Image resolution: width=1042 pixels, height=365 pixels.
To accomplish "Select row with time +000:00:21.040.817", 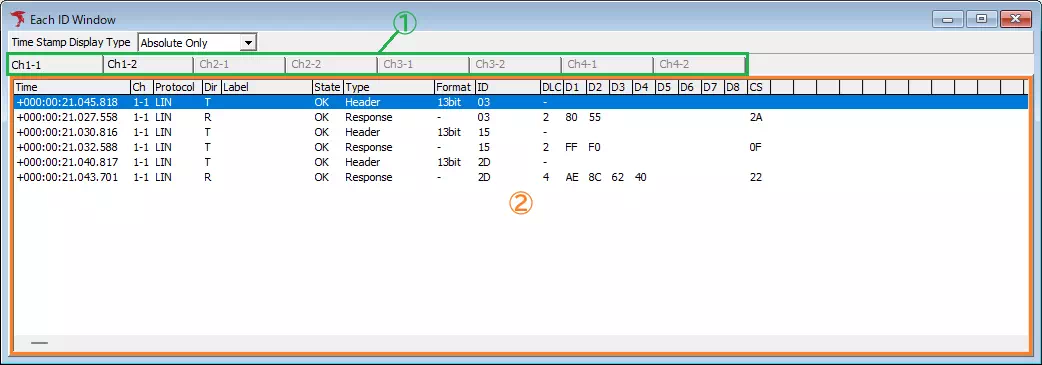I will pyautogui.click(x=520, y=162).
